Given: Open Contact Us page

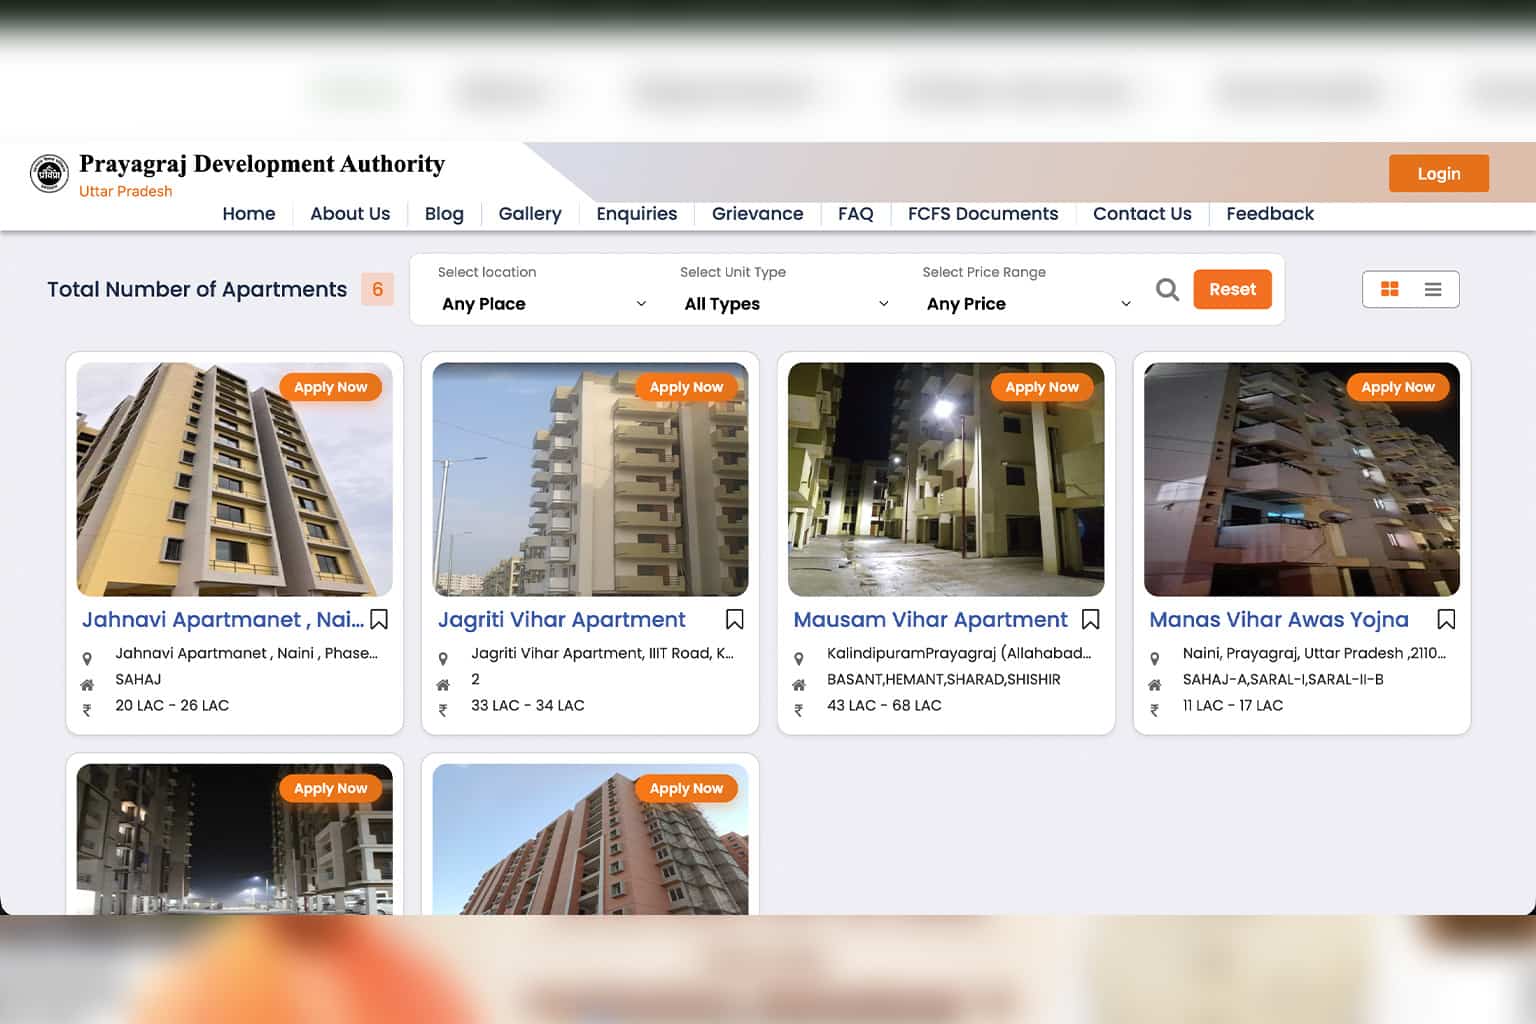Looking at the screenshot, I should (1142, 214).
